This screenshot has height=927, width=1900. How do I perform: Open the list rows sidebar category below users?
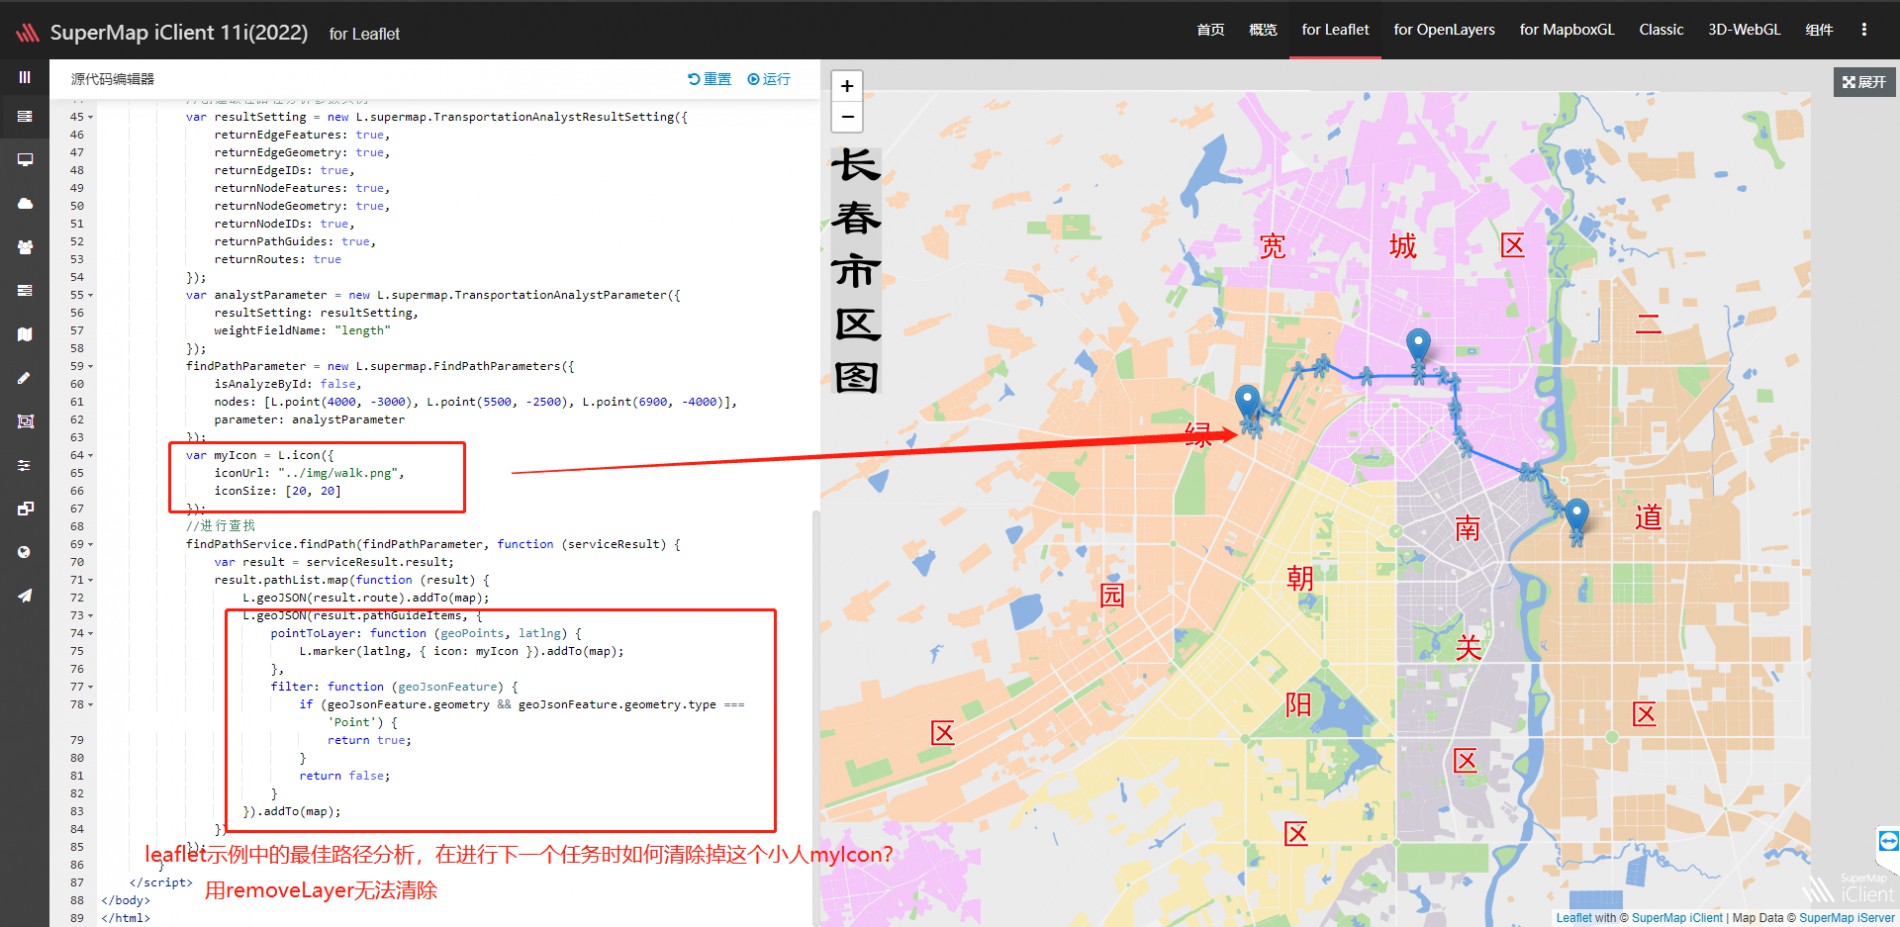25,290
